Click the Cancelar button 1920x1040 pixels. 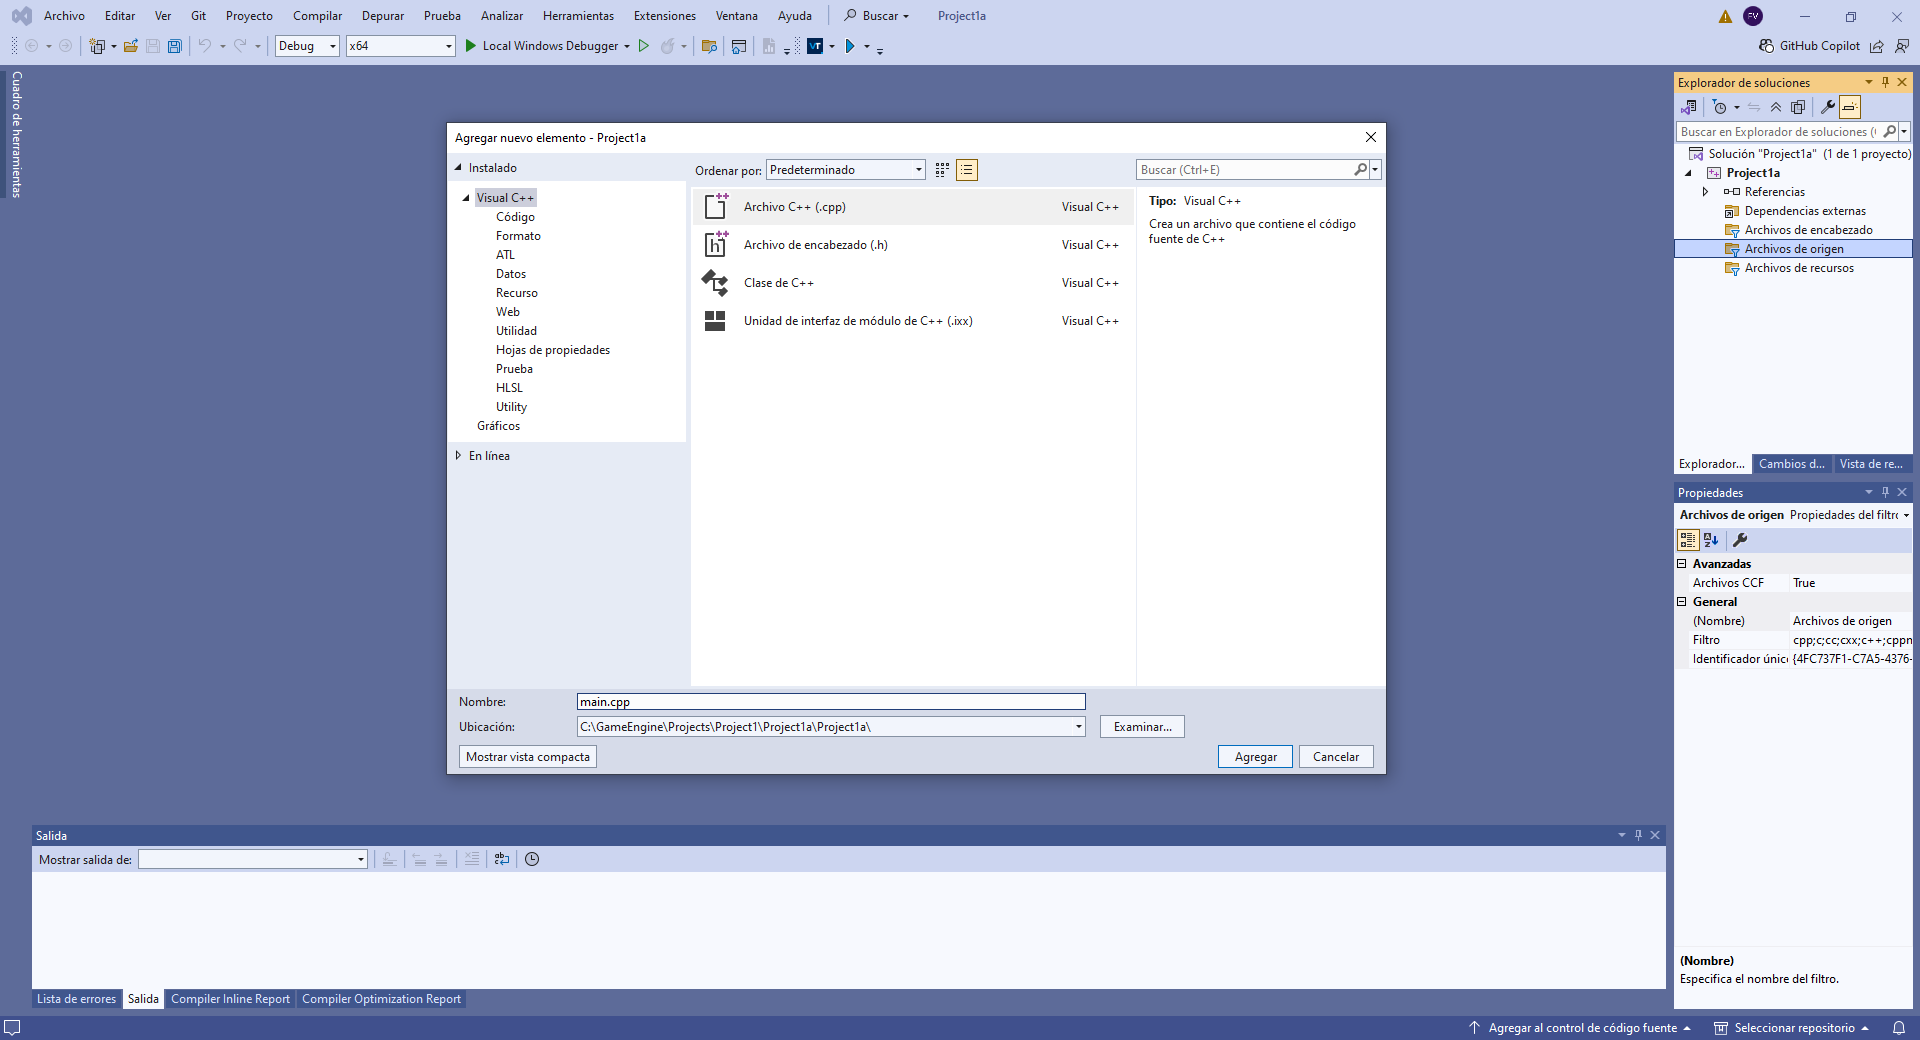point(1336,757)
